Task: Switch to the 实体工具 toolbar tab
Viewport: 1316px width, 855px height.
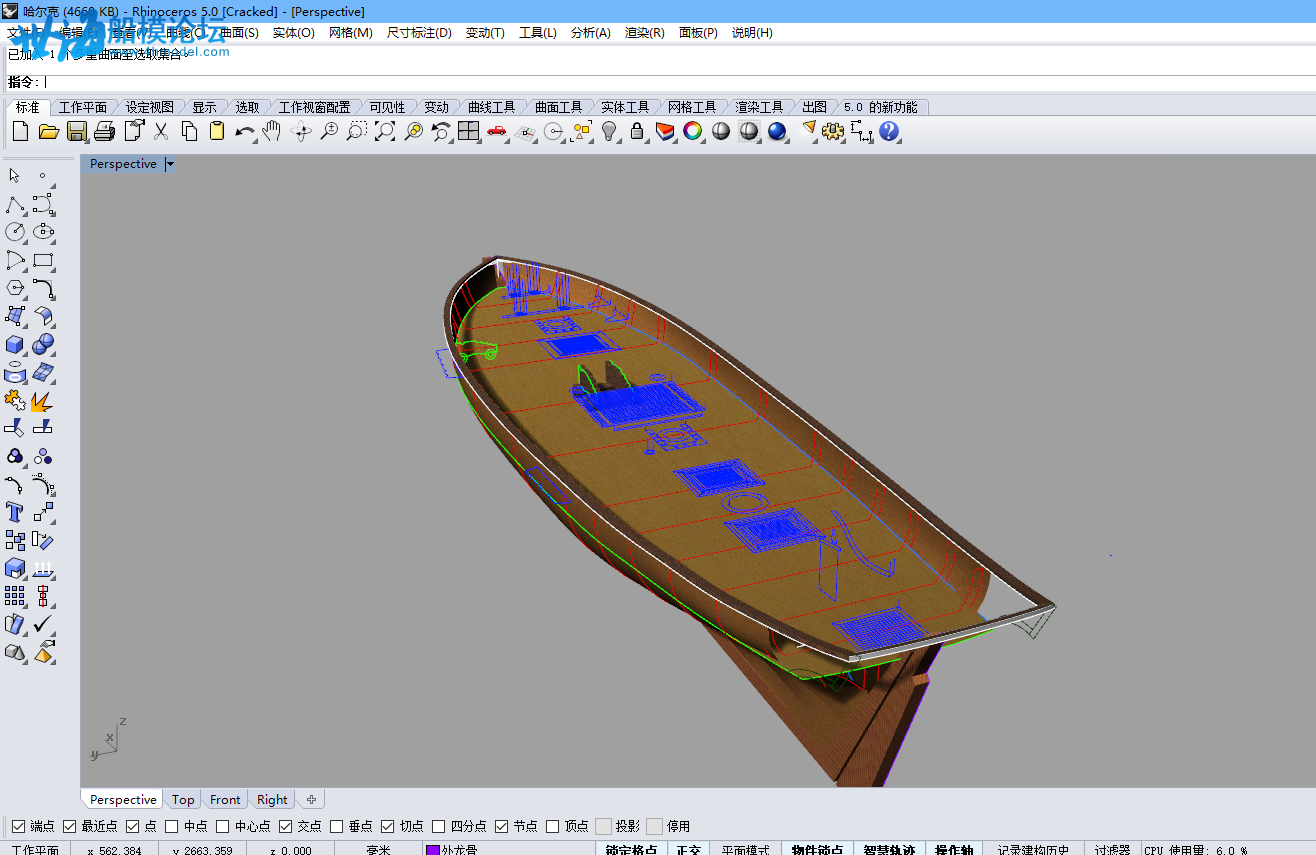Action: pos(625,107)
